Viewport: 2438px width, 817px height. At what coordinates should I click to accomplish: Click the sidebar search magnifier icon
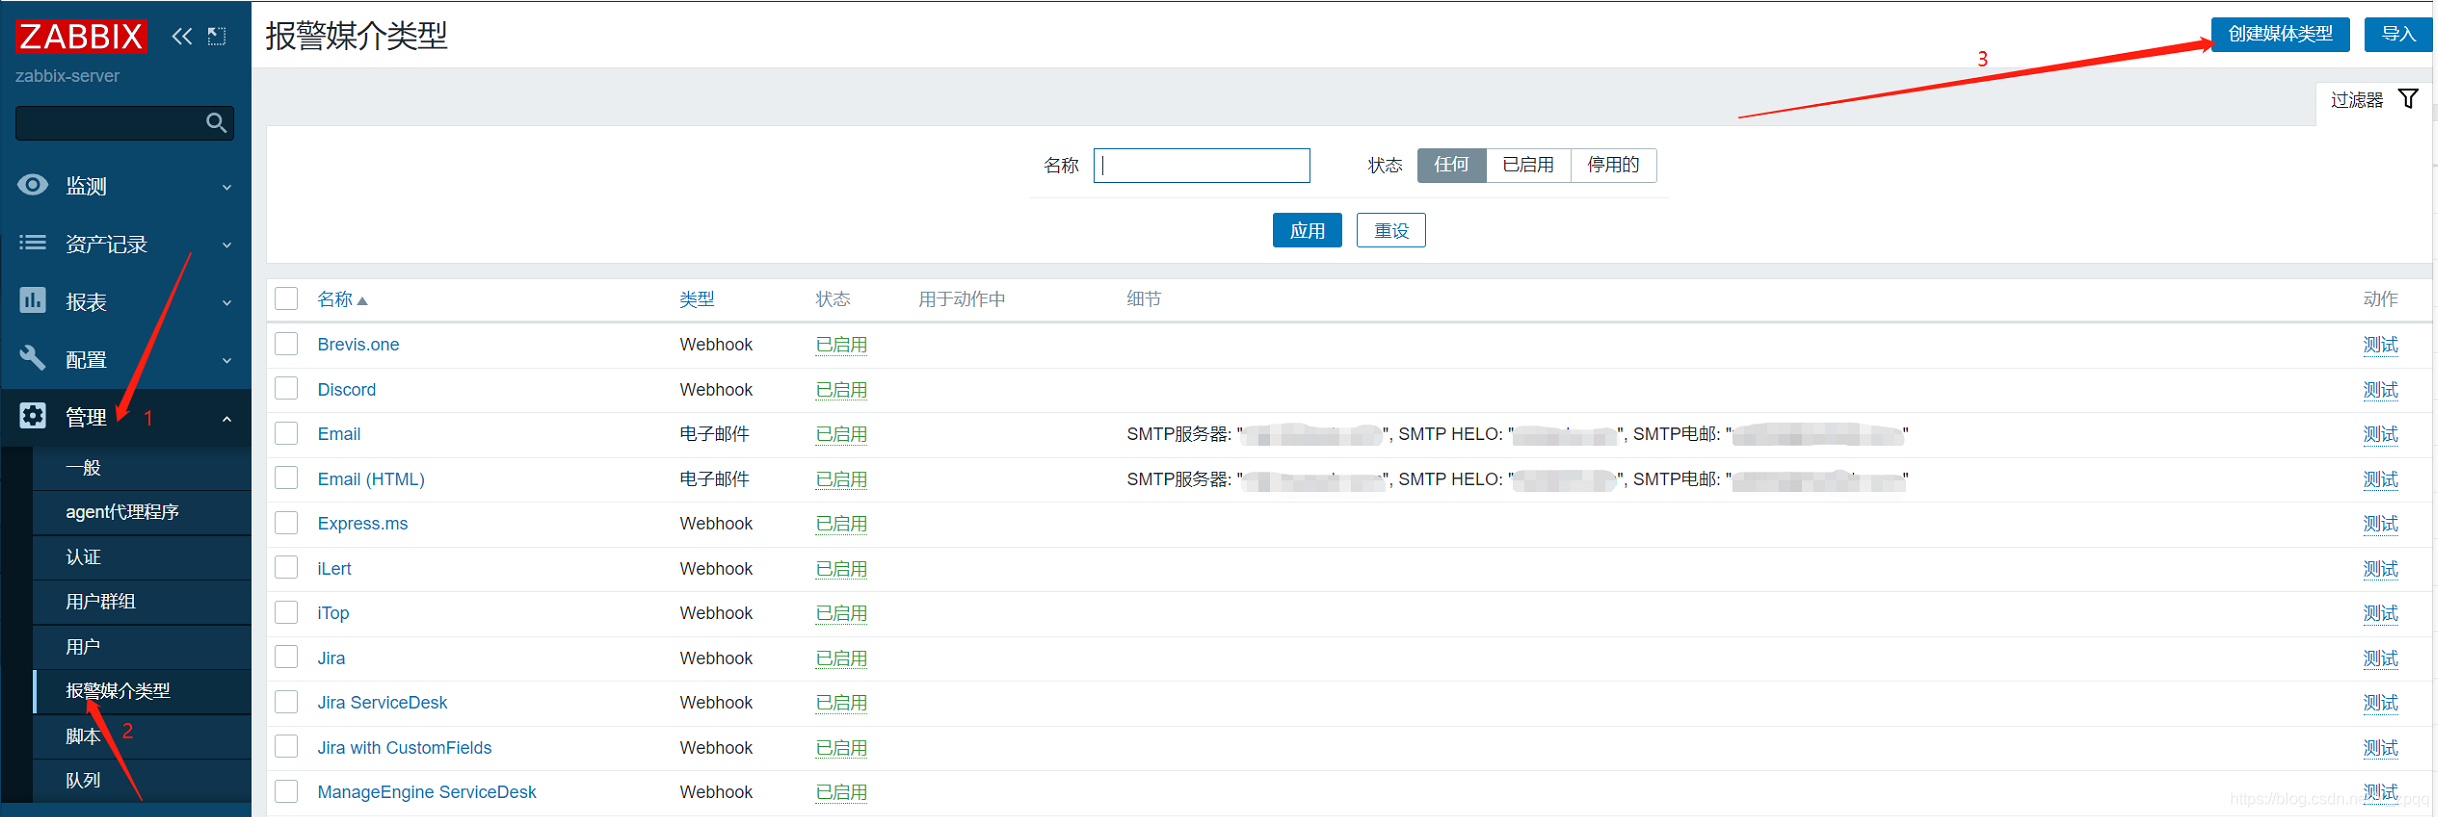pyautogui.click(x=216, y=123)
